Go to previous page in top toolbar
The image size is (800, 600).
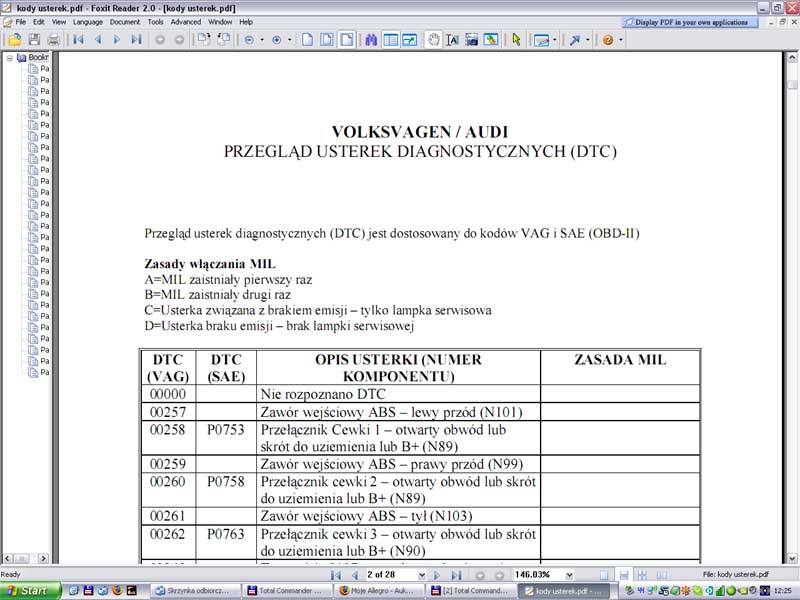(x=97, y=39)
